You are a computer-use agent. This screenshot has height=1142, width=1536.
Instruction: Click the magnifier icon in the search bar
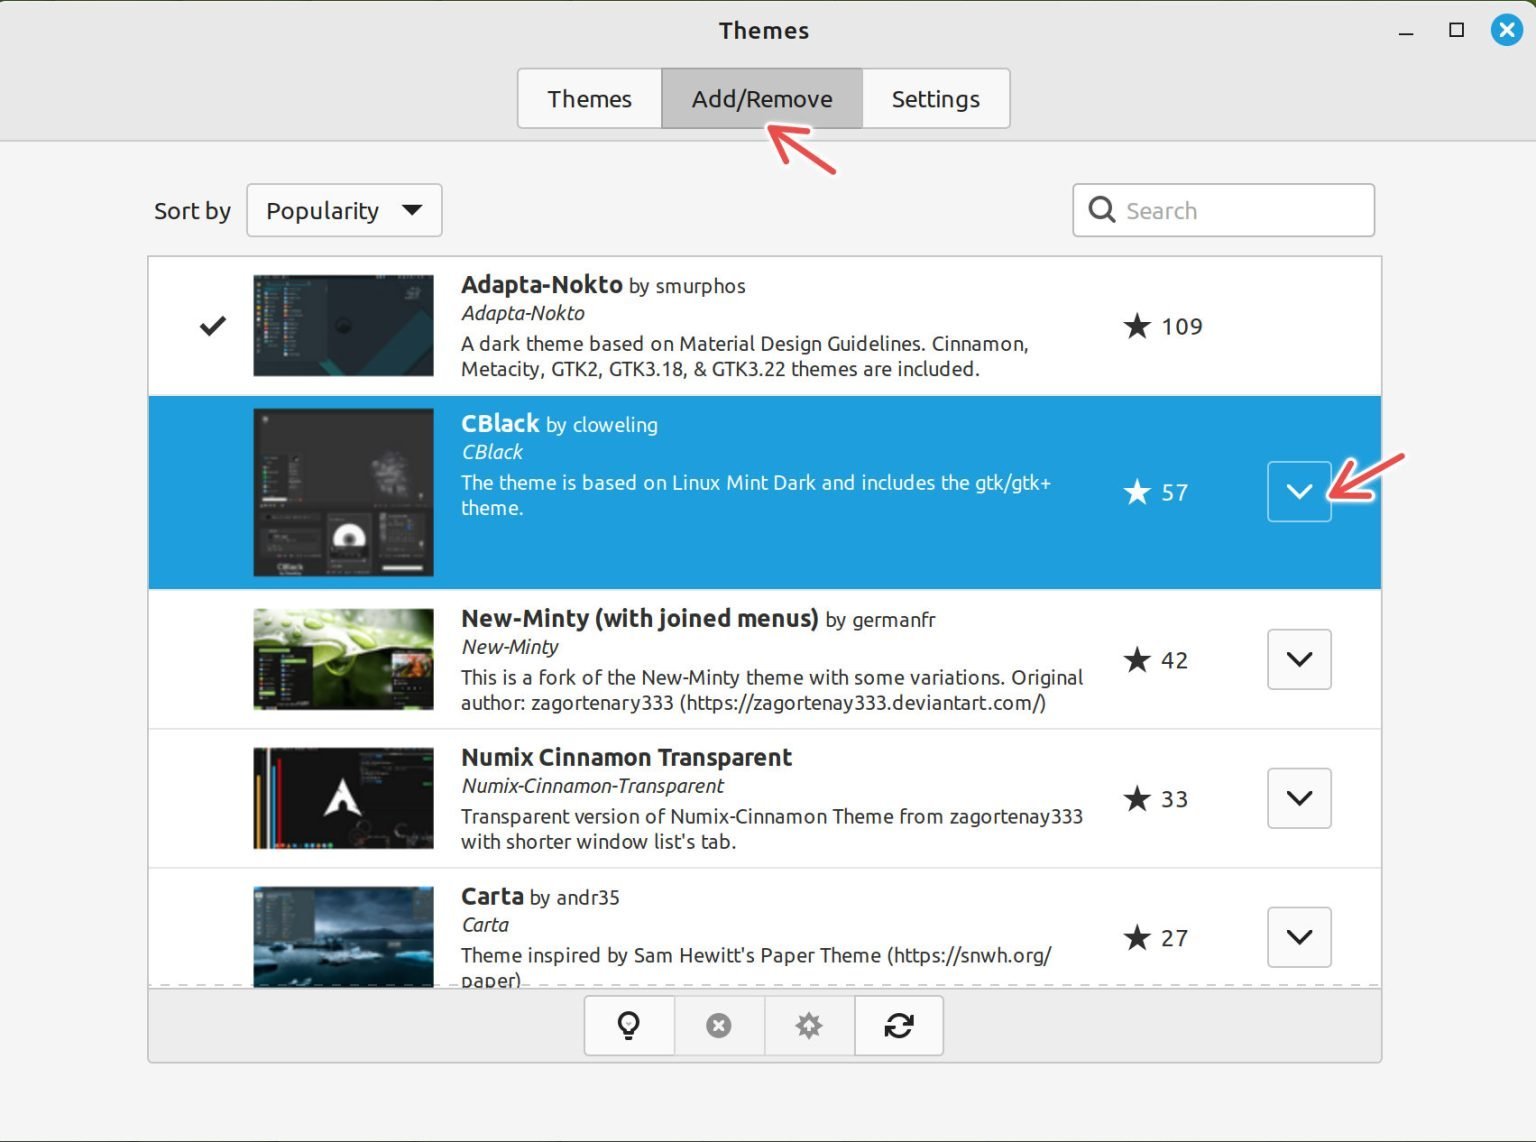(x=1102, y=210)
